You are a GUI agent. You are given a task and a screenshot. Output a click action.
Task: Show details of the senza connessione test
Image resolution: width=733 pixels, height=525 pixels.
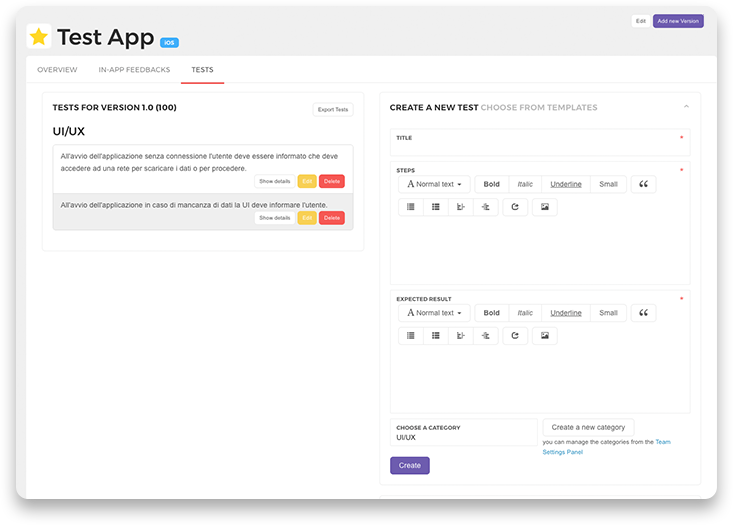click(275, 181)
